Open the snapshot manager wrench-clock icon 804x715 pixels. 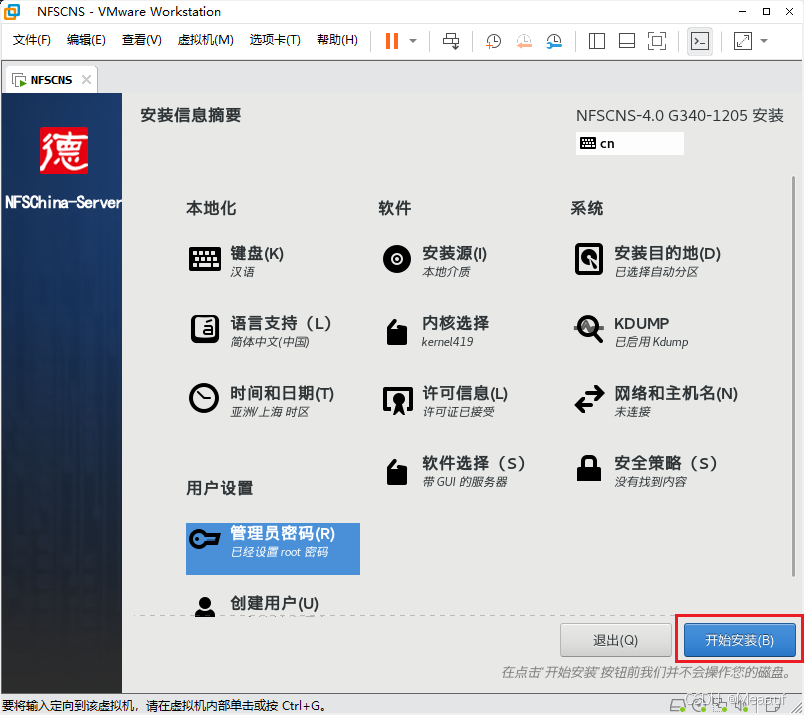554,41
